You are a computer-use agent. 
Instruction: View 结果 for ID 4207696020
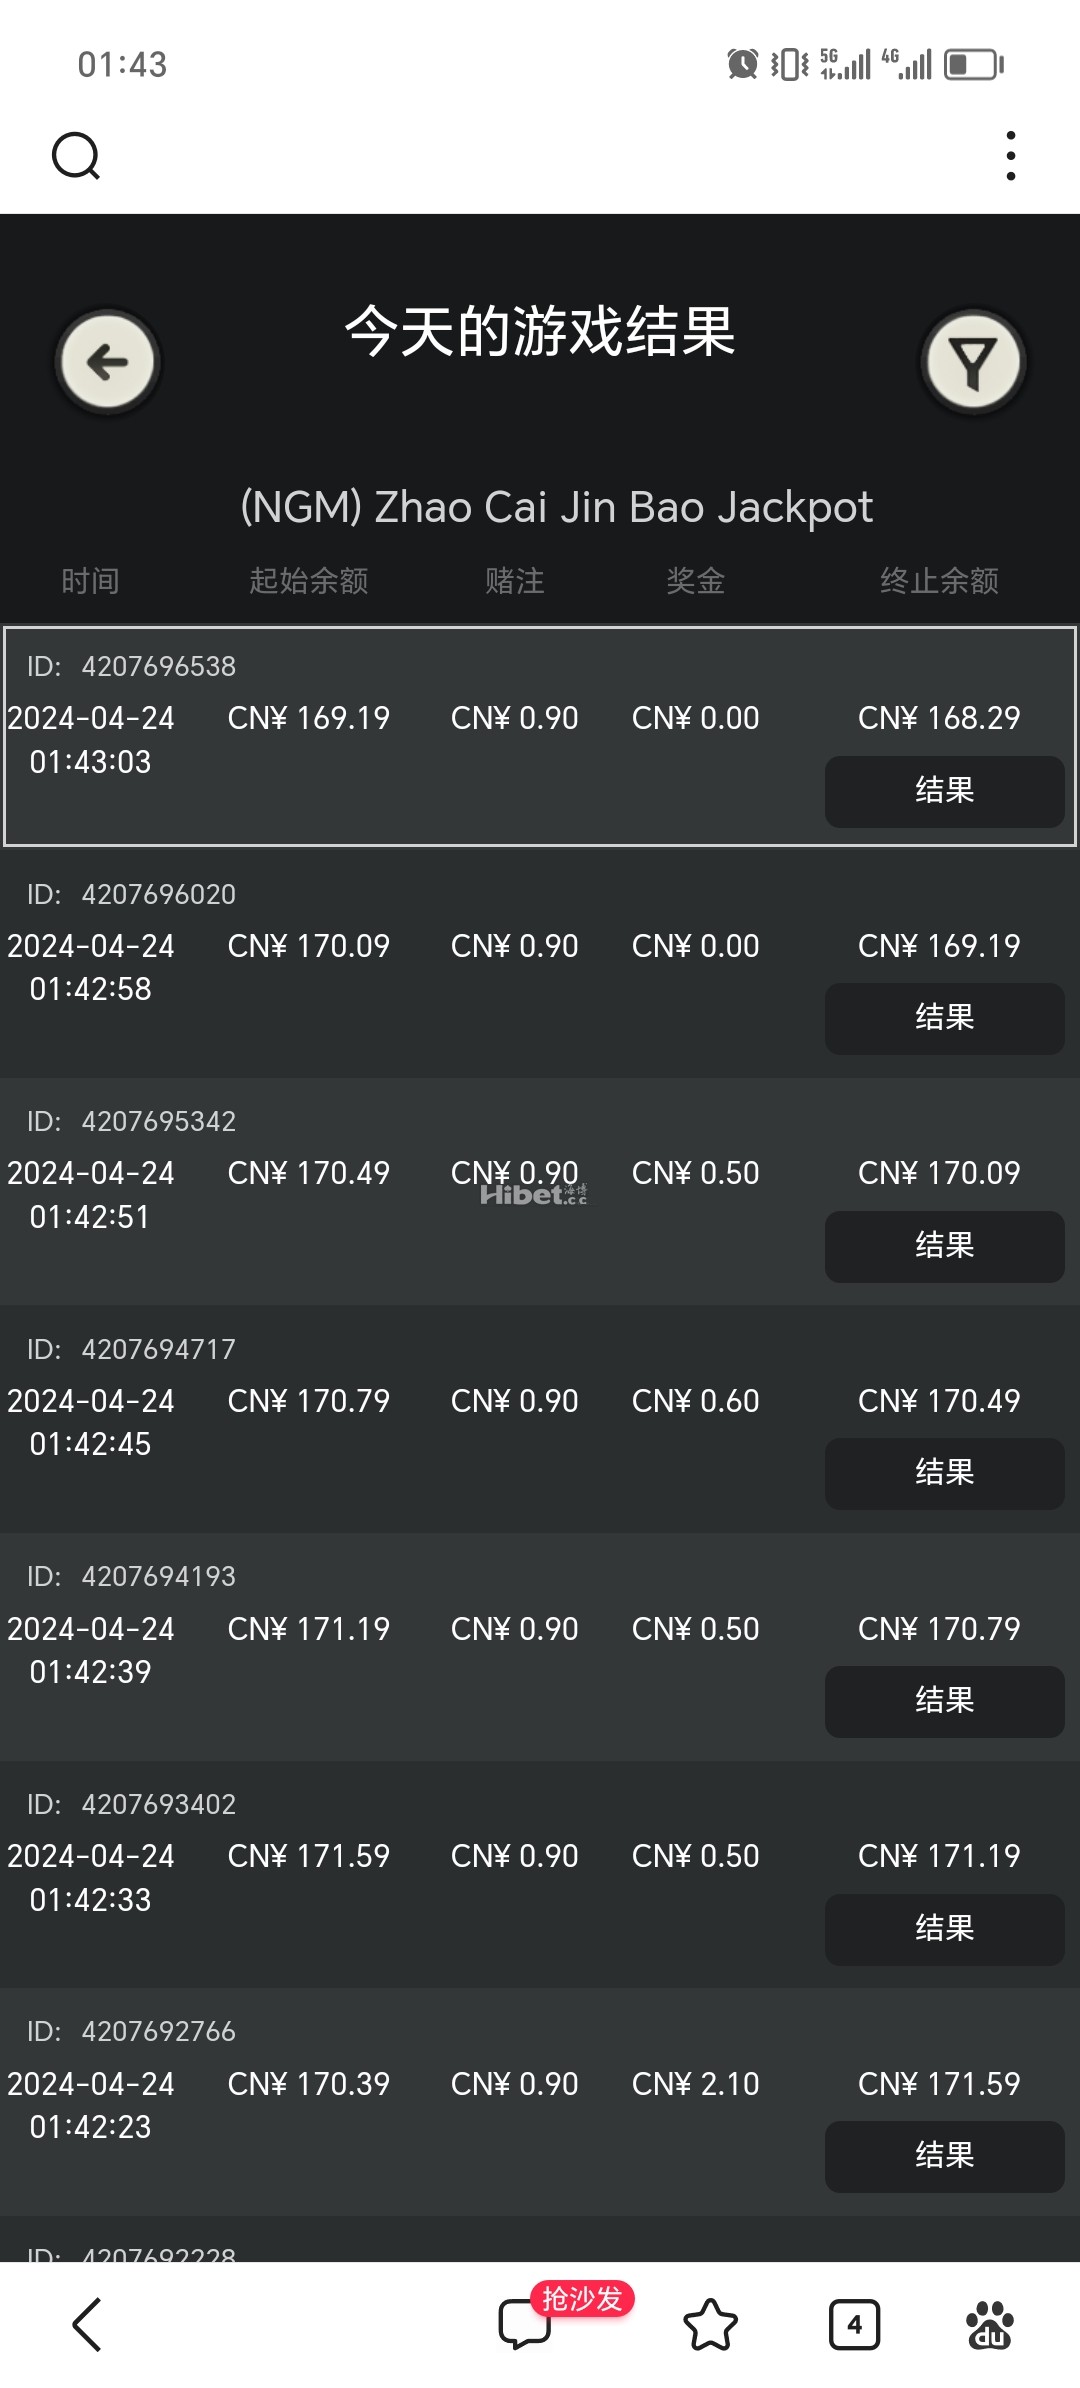[944, 1018]
